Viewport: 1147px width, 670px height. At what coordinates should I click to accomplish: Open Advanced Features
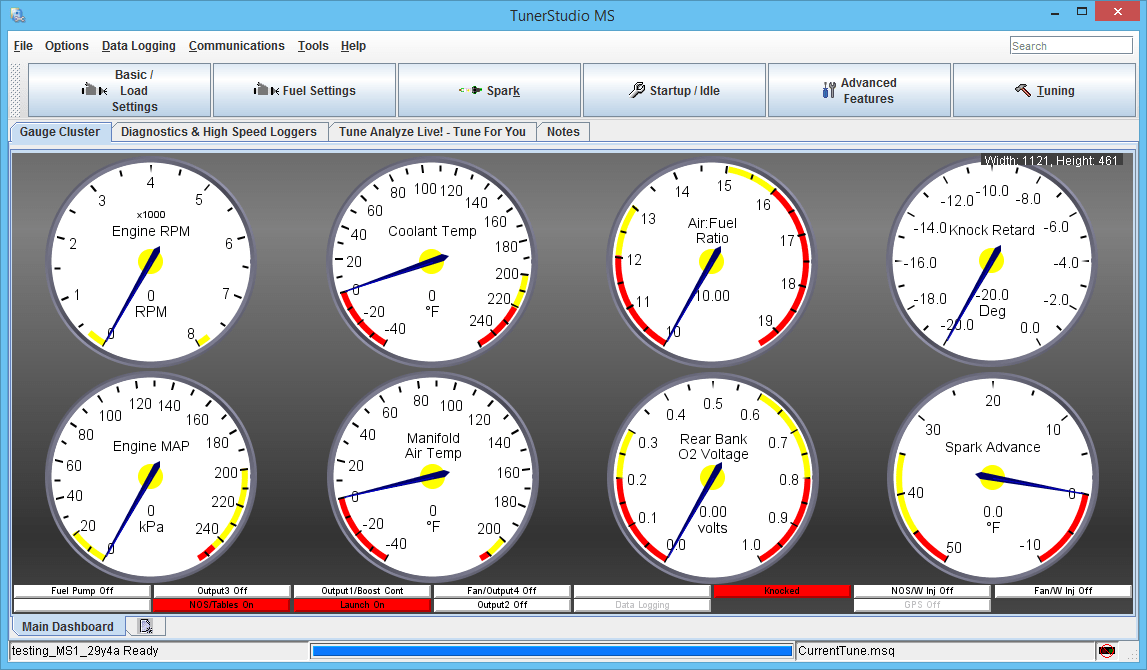(x=860, y=90)
